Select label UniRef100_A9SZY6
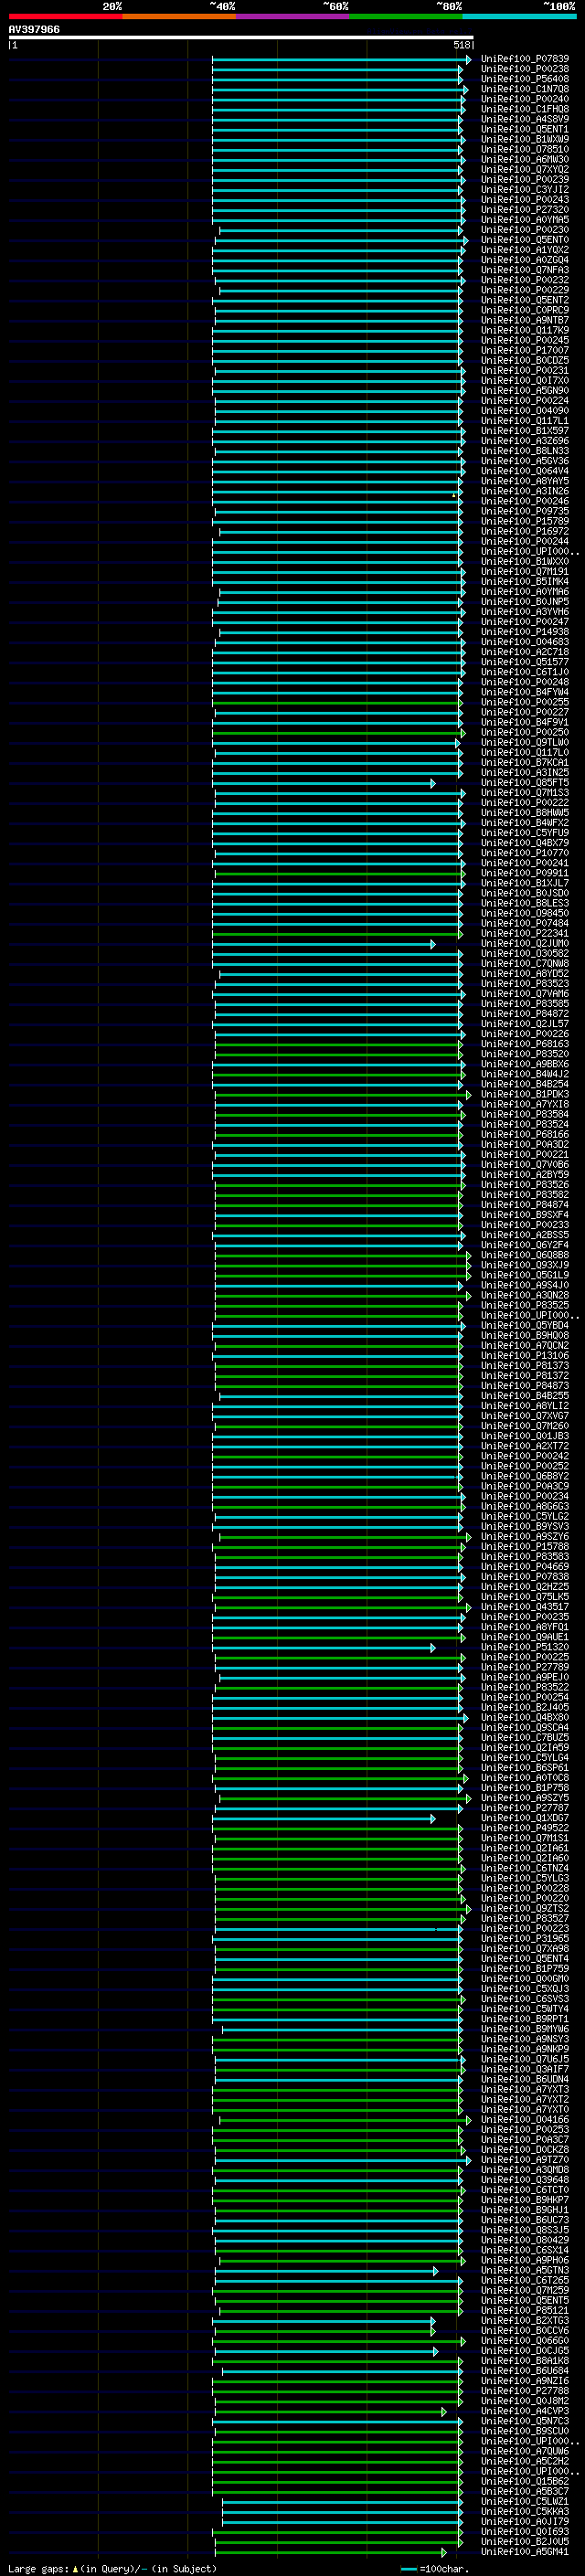The width and height of the screenshot is (585, 2576). [x=524, y=1536]
